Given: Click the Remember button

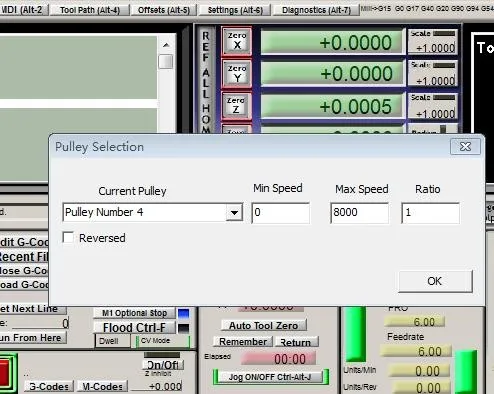Looking at the screenshot, I should (243, 342).
